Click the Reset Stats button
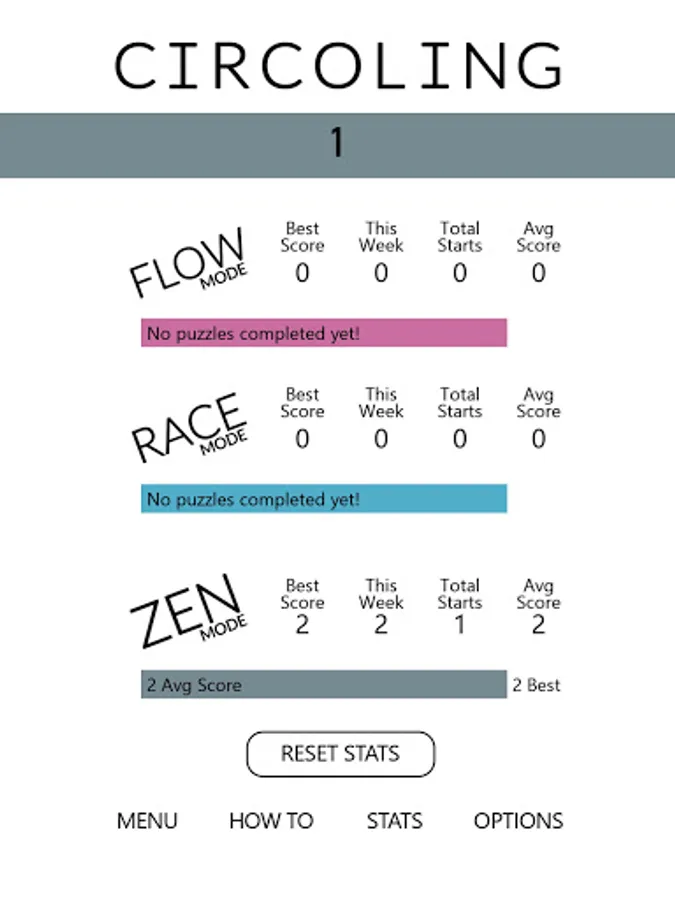Viewport: 675px width, 900px height. click(340, 754)
